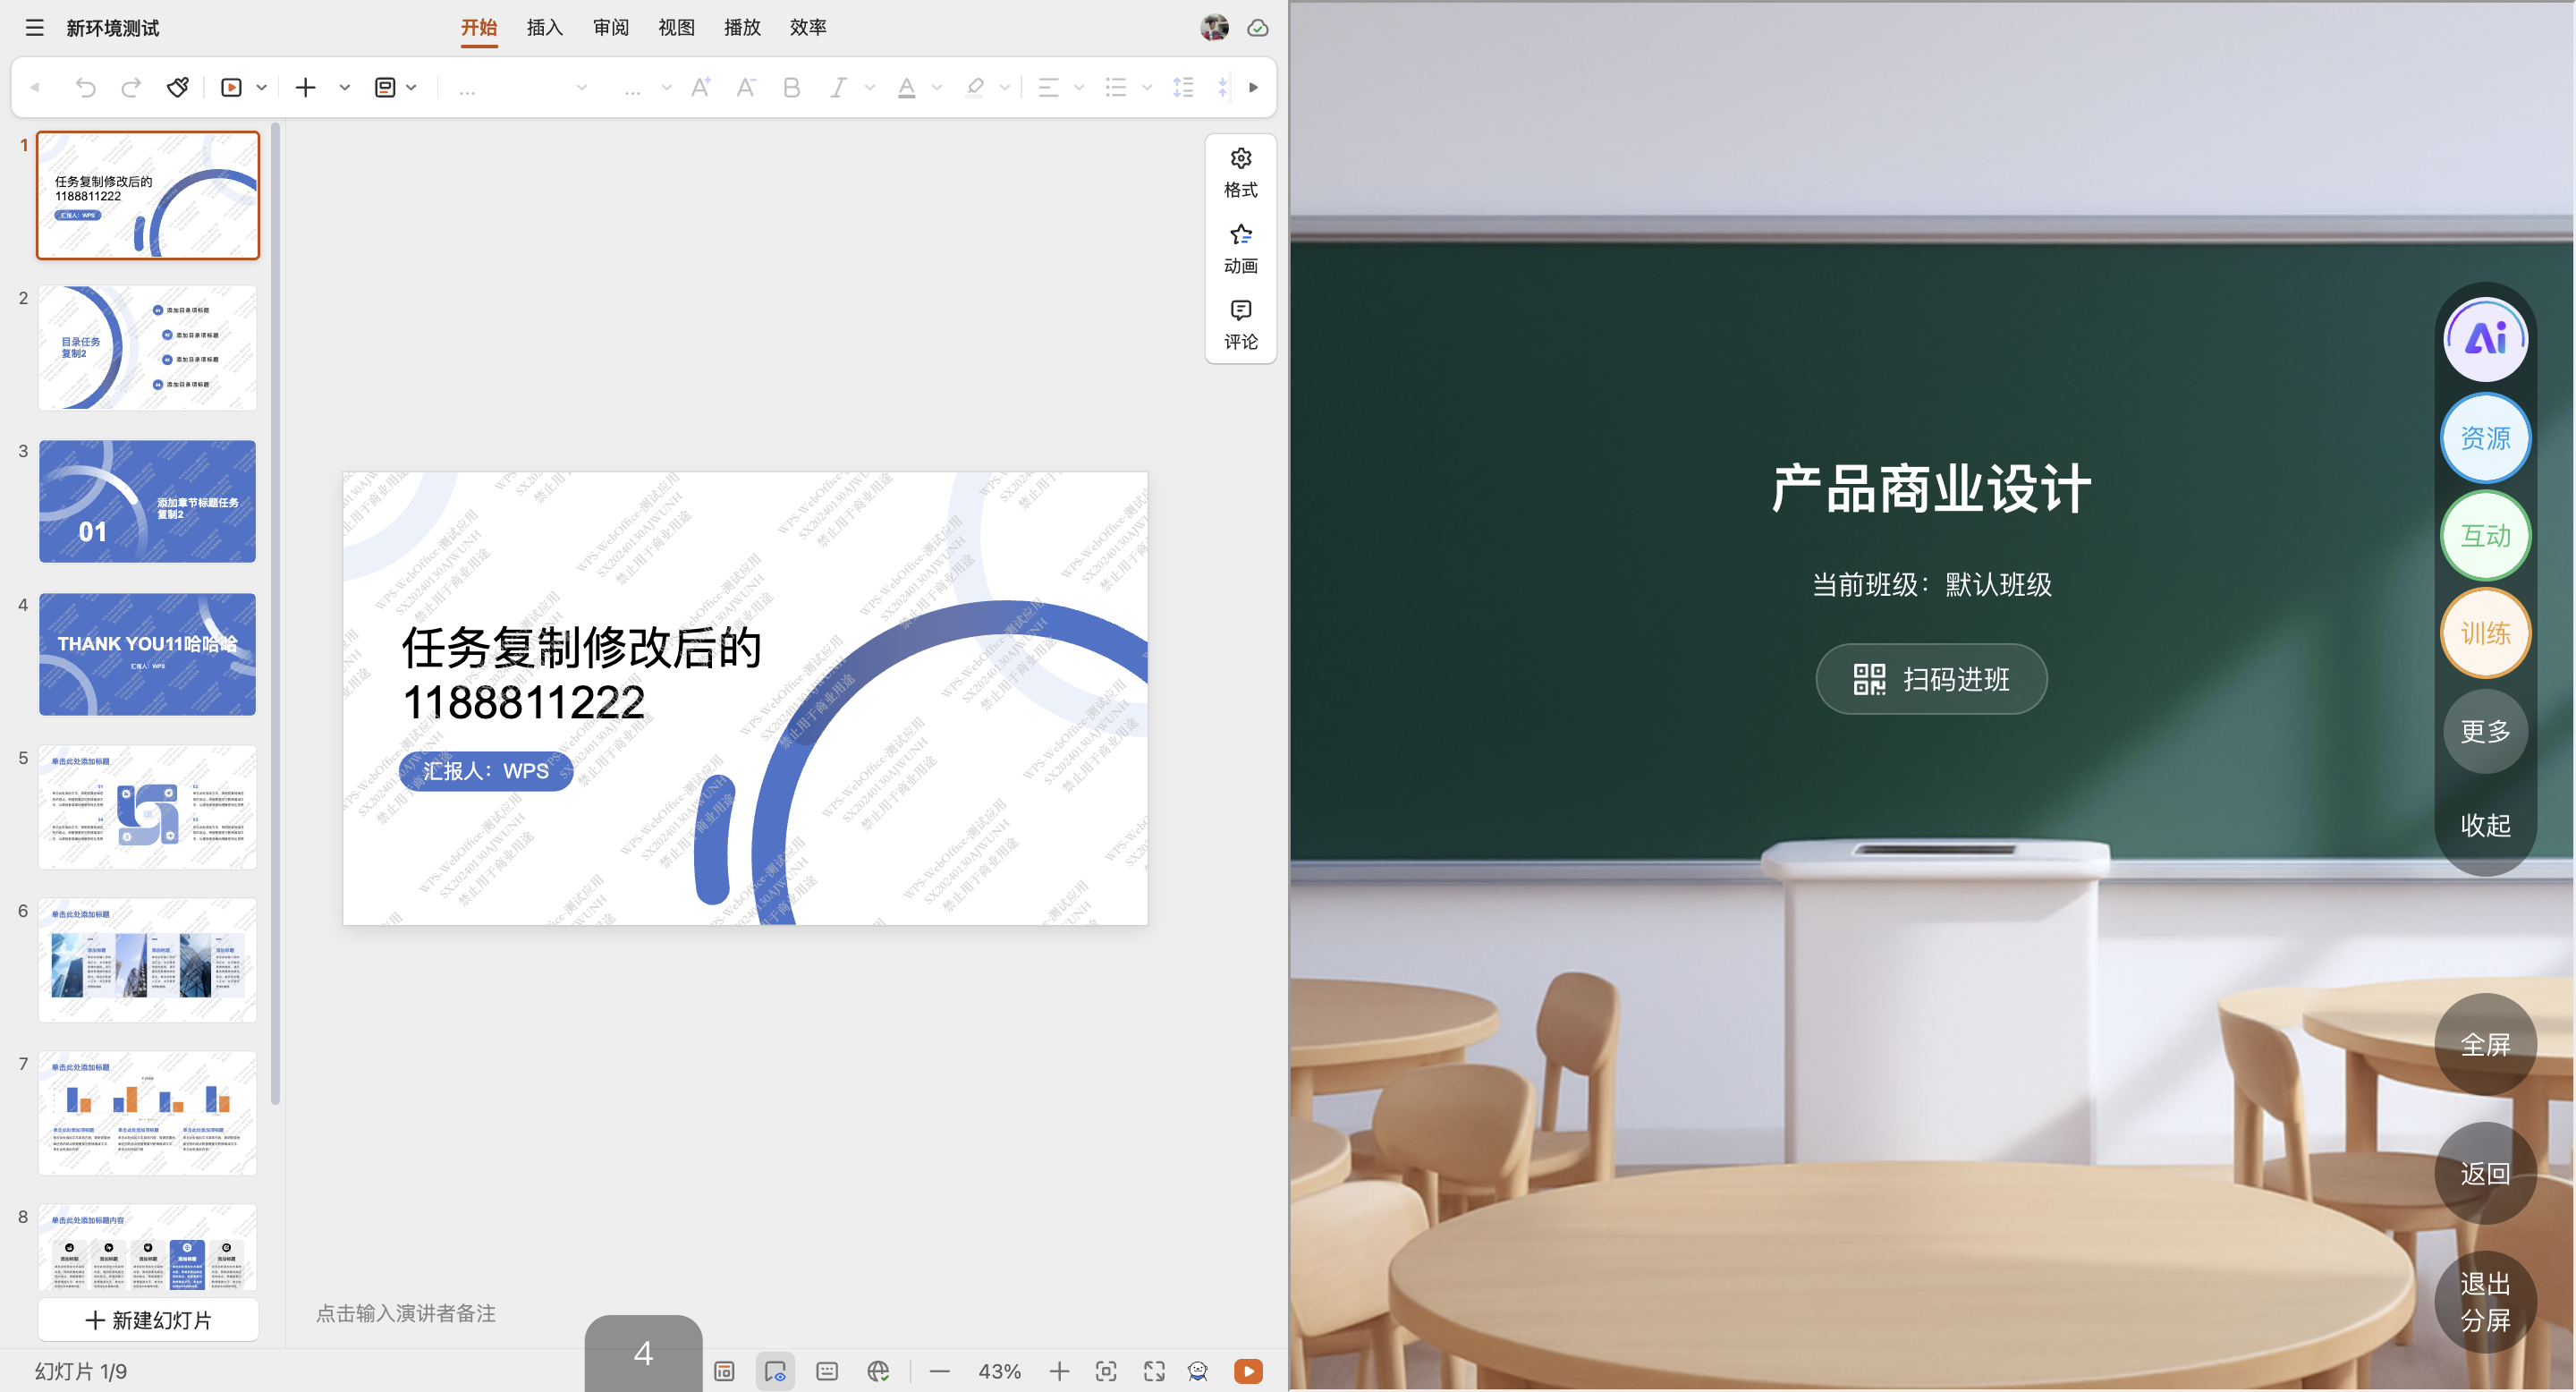This screenshot has width=2576, height=1392.
Task: Click the slideshow play icon in the toolbar
Action: 231,88
